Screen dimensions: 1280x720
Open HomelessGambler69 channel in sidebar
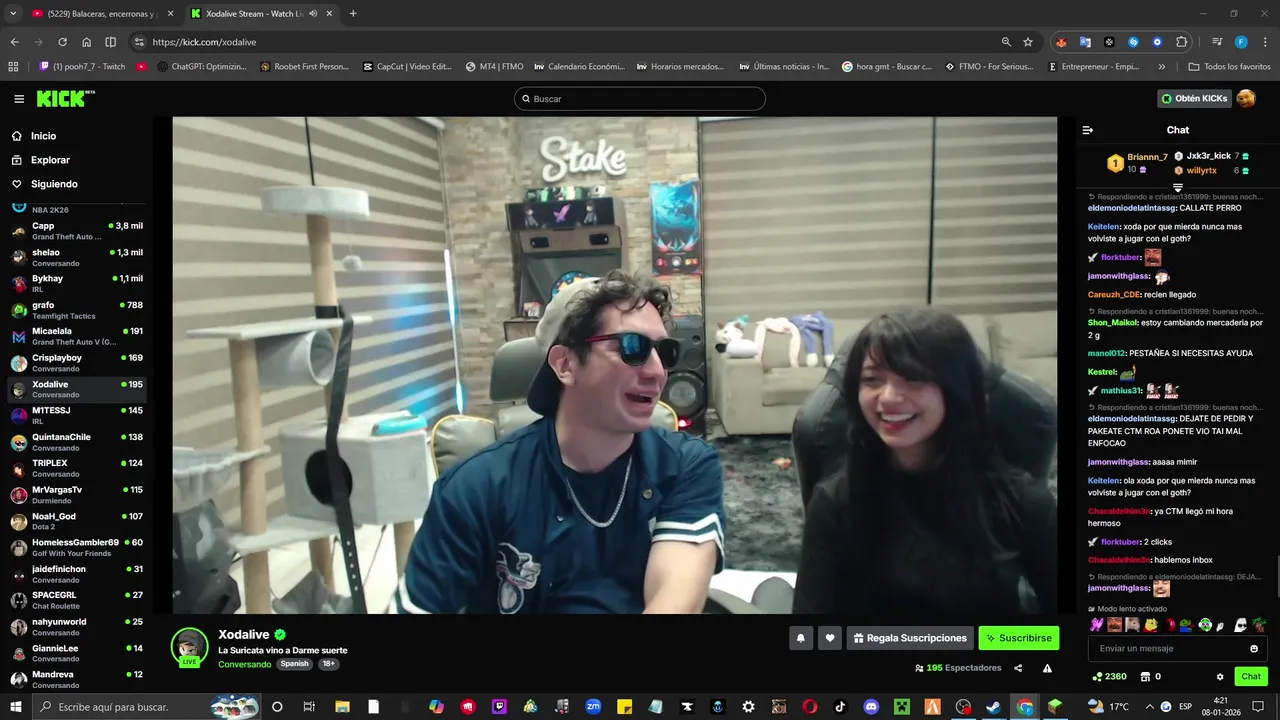[x=77, y=548]
